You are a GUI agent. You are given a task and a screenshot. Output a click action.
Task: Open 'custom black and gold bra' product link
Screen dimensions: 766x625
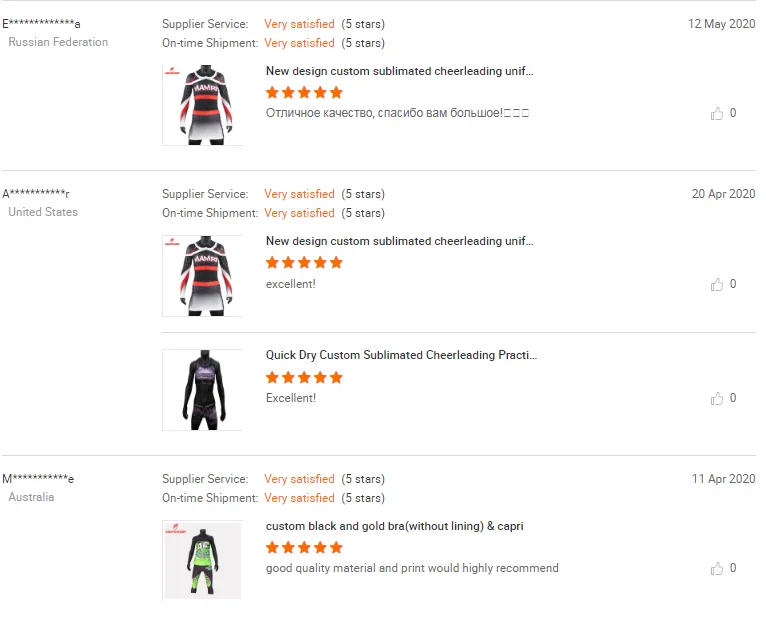click(394, 526)
